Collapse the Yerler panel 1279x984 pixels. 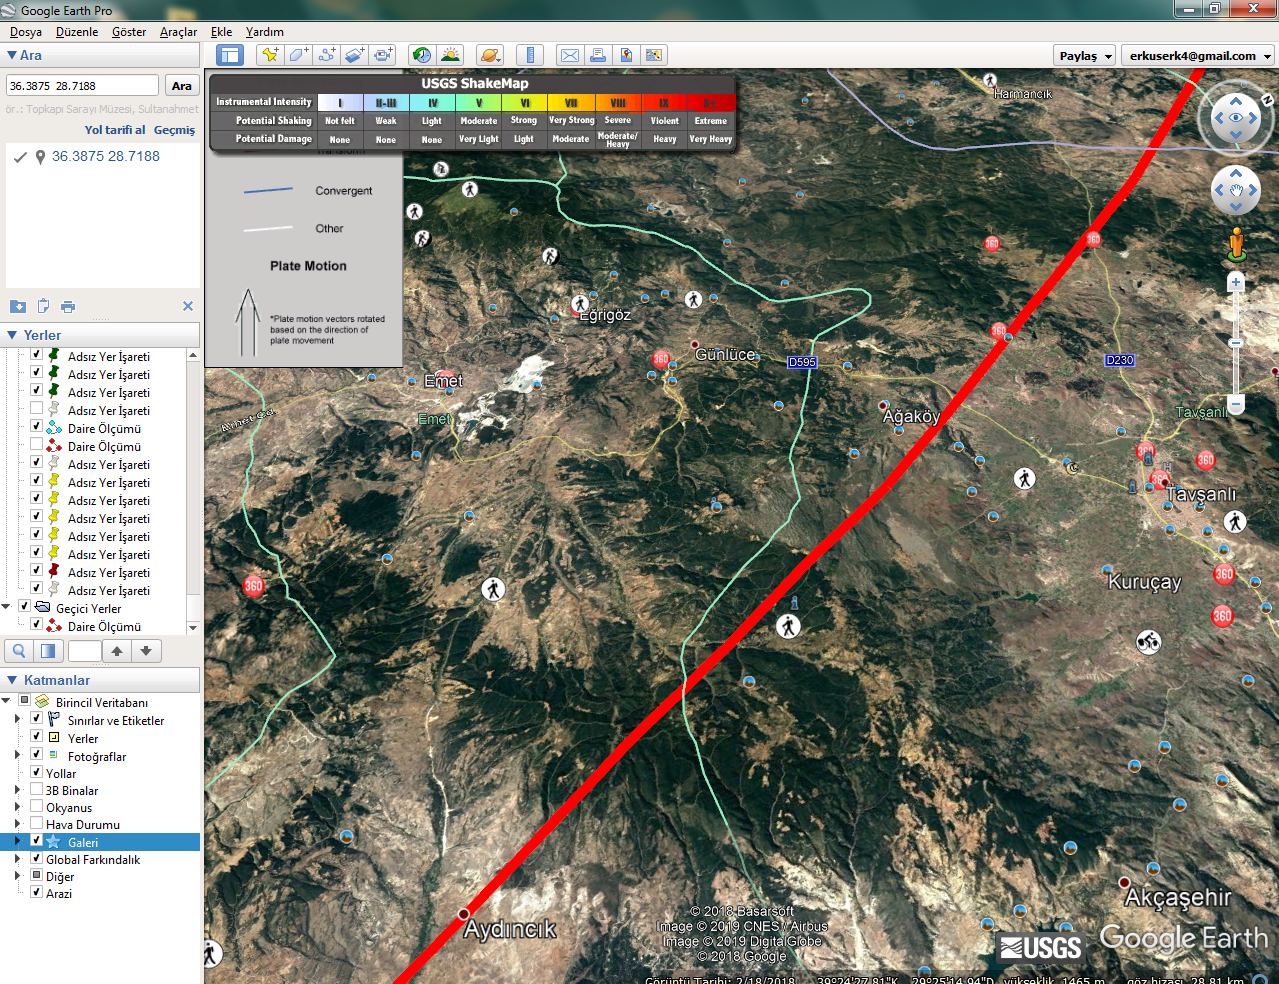(x=12, y=335)
